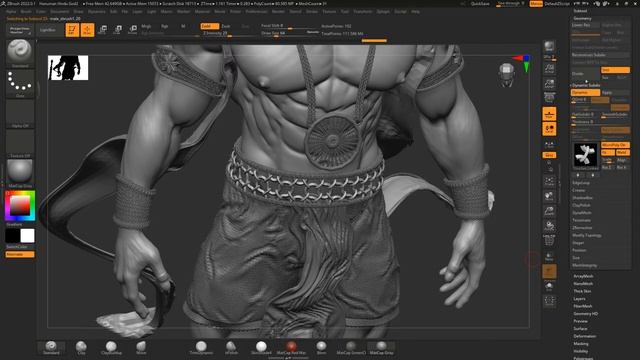Open the Preferences menu

tap(256, 11)
